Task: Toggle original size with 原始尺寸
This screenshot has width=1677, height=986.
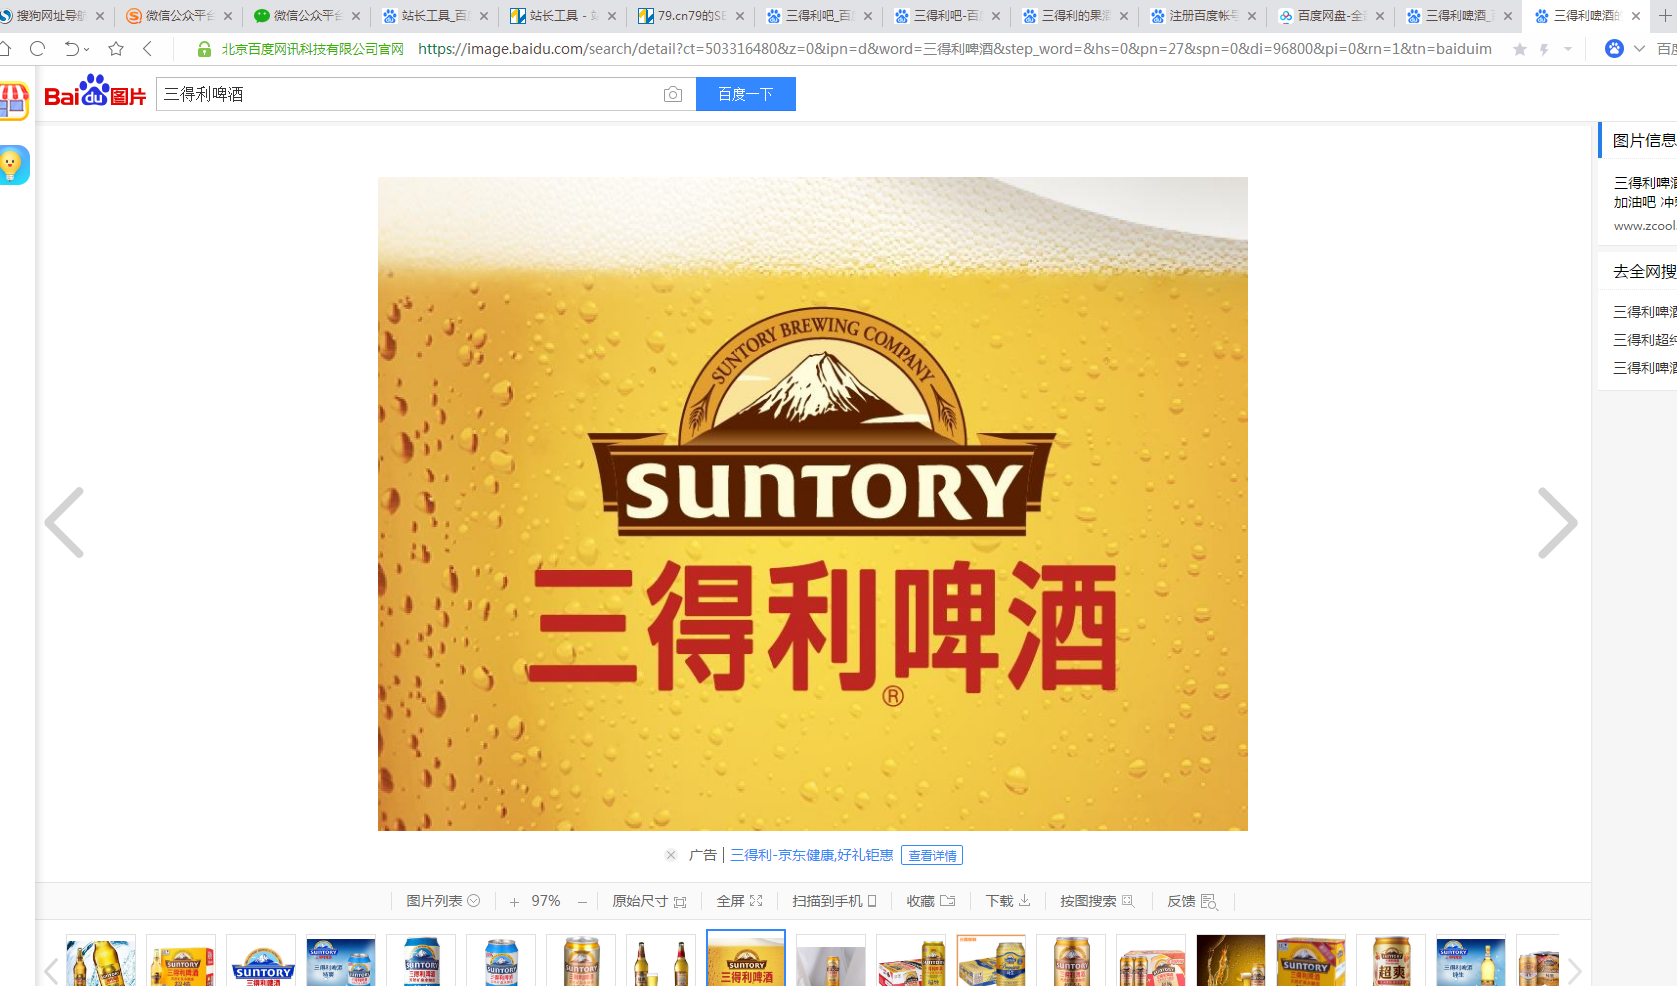Action: (x=649, y=901)
